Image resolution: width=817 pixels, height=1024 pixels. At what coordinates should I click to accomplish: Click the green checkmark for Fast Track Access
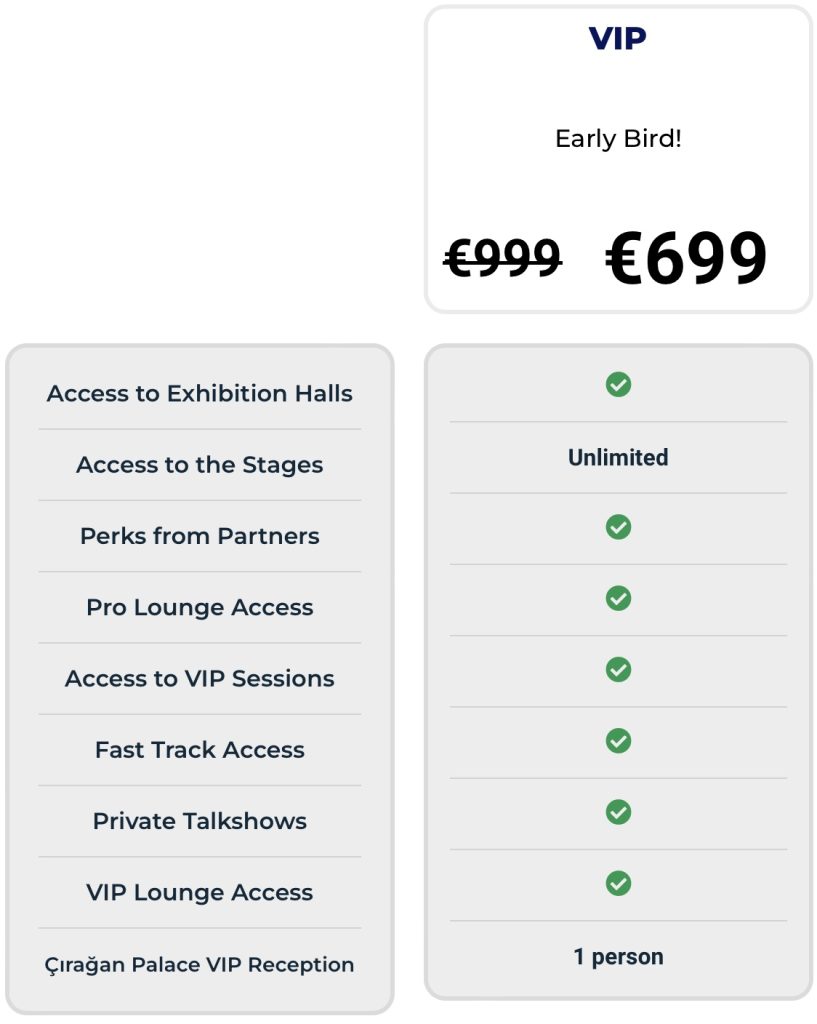coord(618,741)
